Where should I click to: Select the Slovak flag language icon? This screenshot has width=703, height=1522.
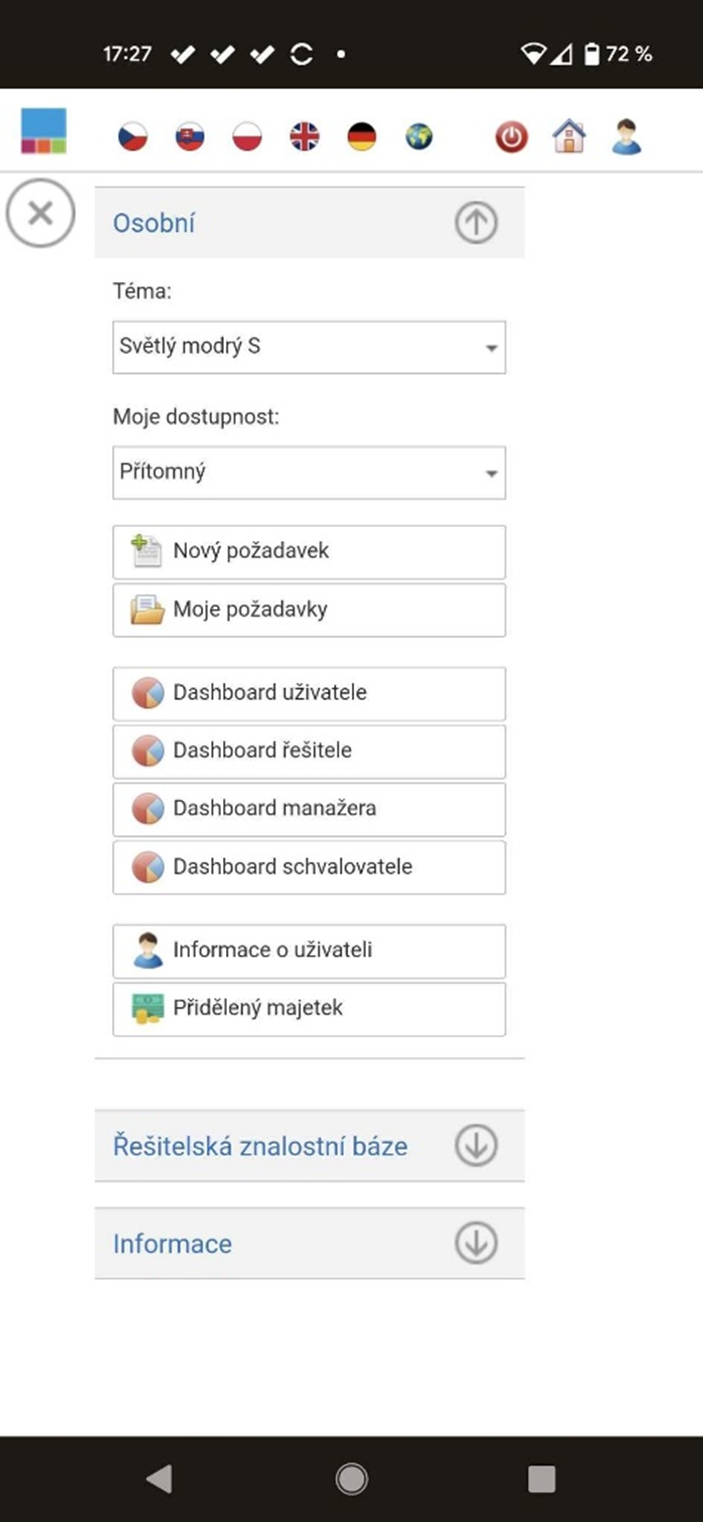(190, 136)
